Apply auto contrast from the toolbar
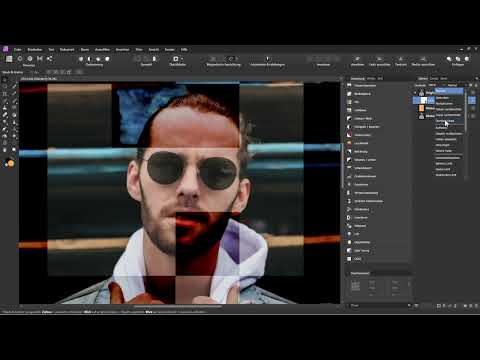 coord(89,59)
